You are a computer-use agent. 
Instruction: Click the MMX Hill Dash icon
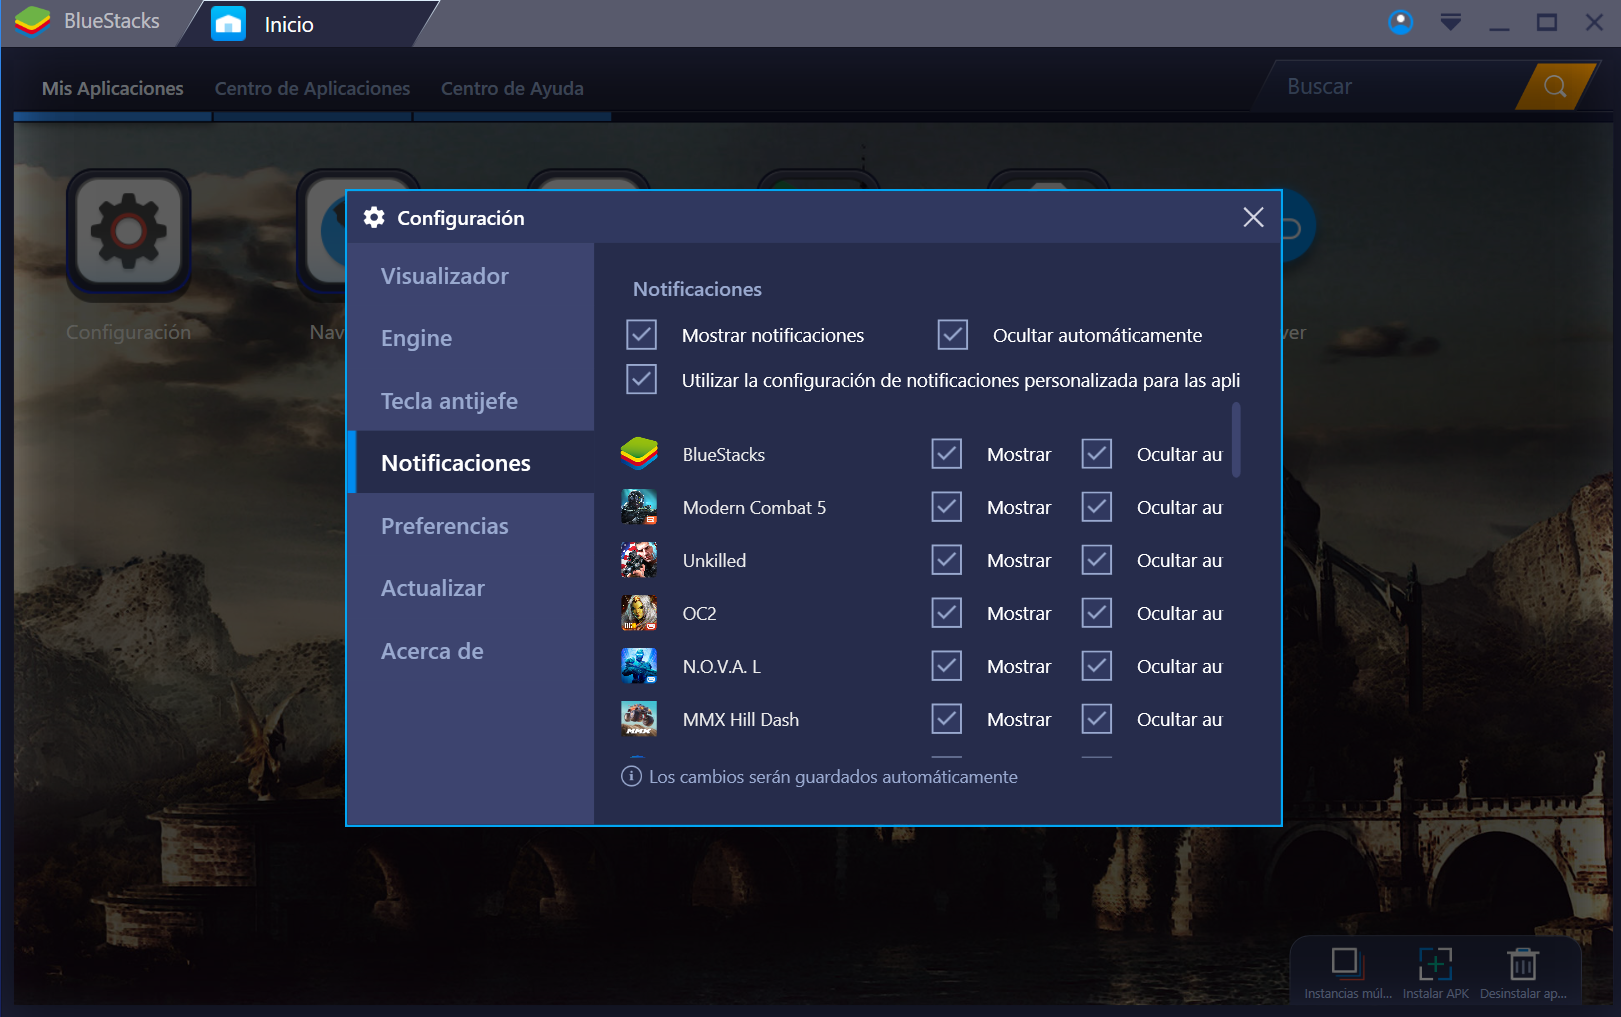(640, 718)
